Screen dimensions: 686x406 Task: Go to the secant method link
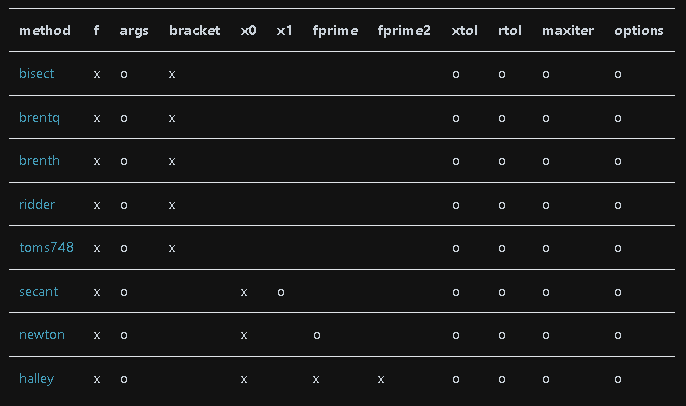click(x=39, y=292)
